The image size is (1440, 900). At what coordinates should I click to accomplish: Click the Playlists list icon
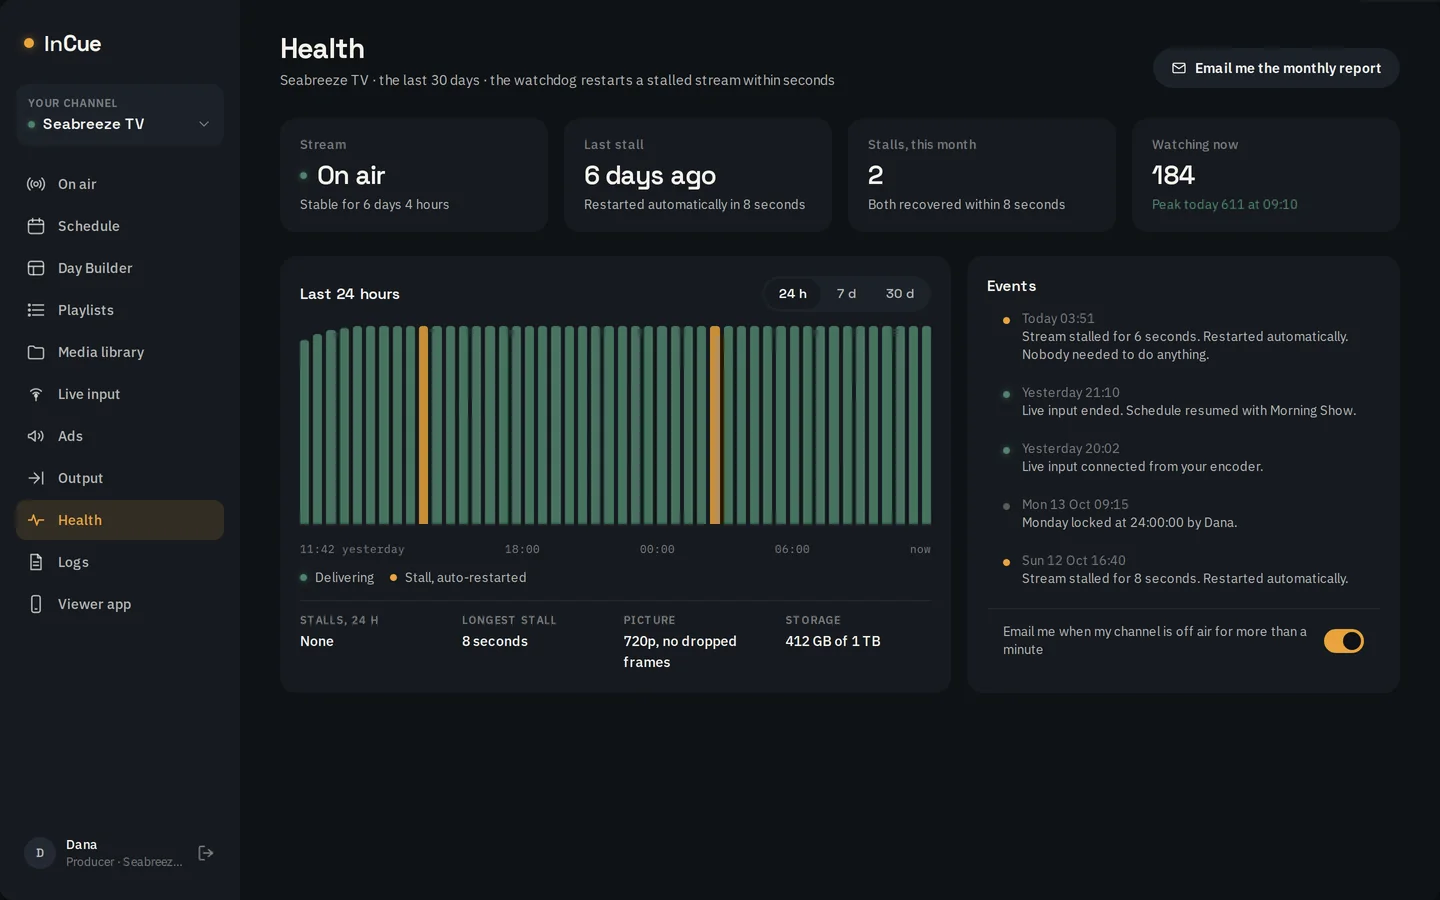[36, 310]
